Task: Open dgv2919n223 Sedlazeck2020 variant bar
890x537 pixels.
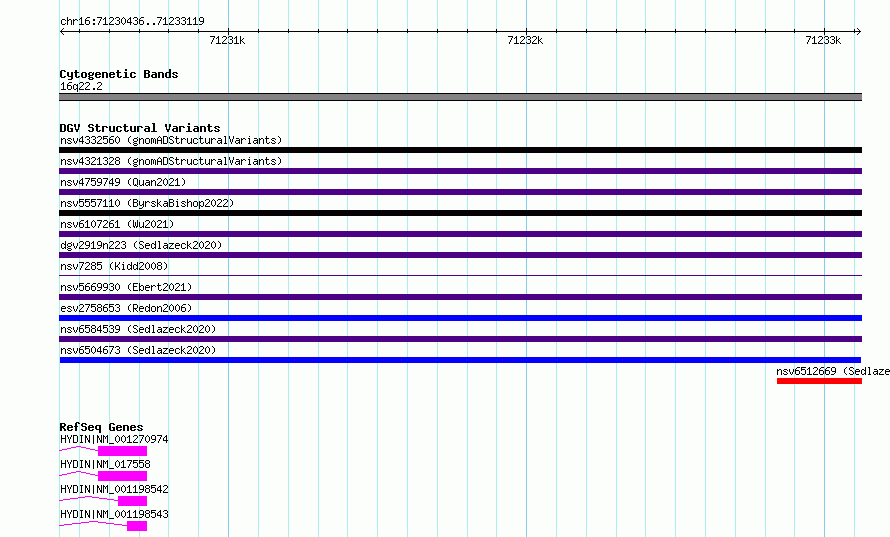Action: [460, 255]
